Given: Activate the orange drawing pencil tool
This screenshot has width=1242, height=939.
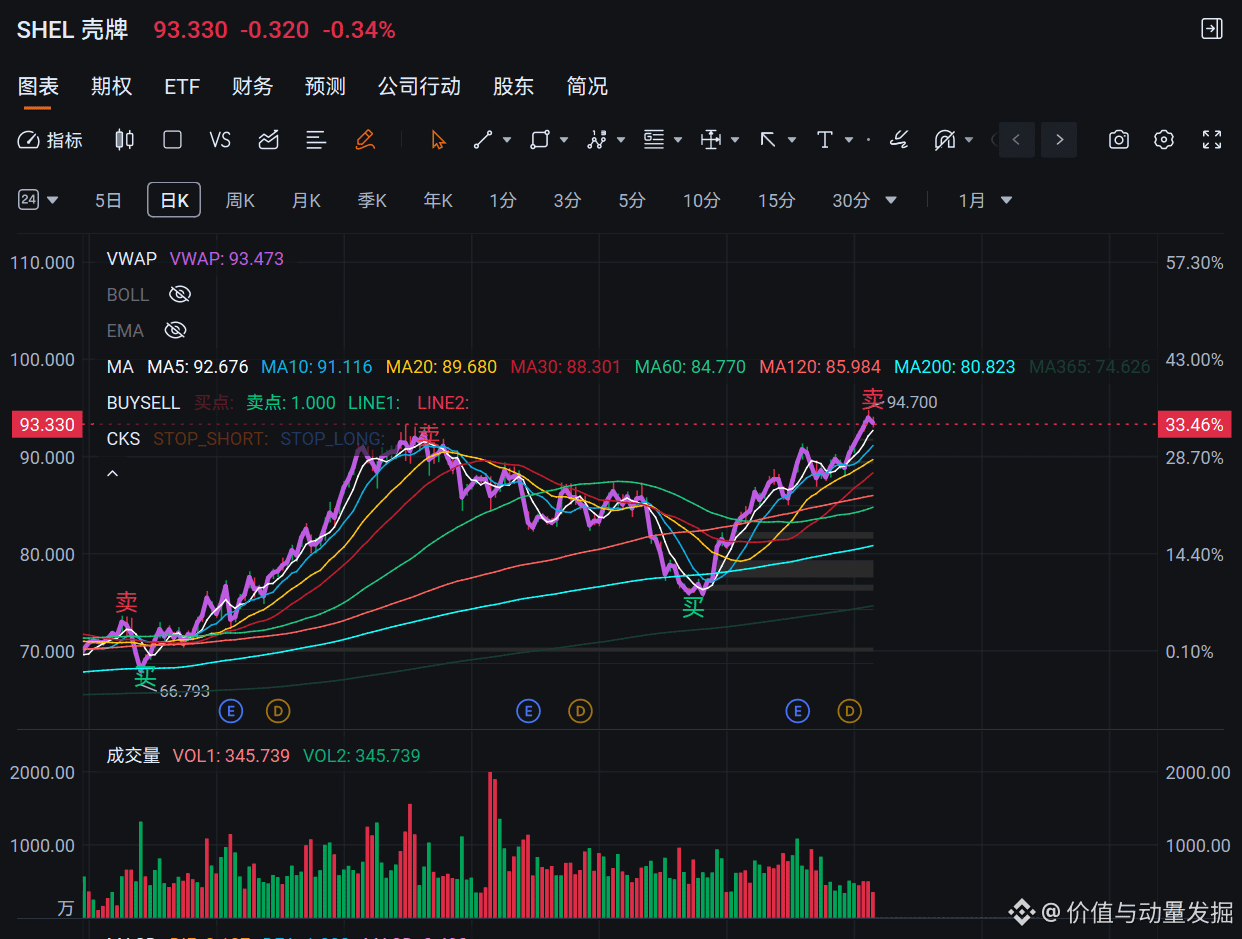Looking at the screenshot, I should pos(365,140).
